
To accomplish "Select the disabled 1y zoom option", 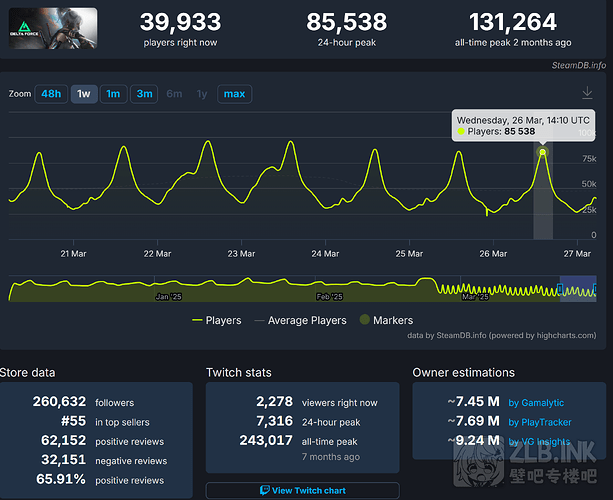I will pyautogui.click(x=202, y=94).
